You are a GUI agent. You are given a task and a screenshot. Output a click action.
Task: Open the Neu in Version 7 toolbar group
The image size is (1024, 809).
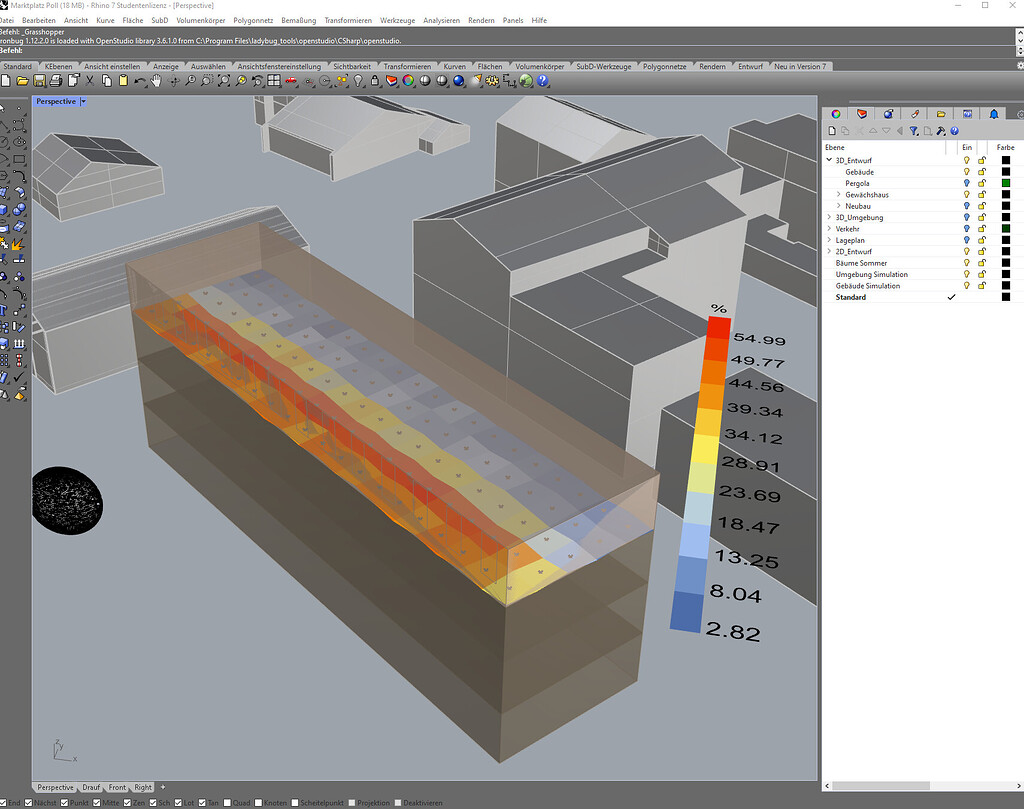tap(800, 65)
